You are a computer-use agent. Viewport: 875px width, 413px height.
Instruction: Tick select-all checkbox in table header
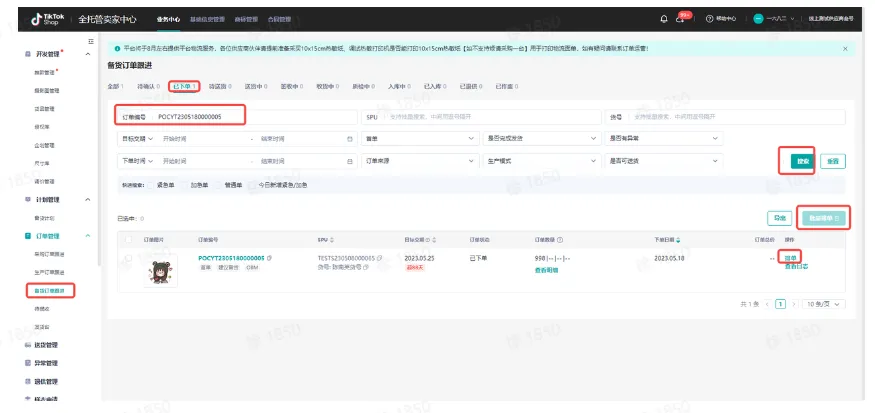(x=129, y=239)
